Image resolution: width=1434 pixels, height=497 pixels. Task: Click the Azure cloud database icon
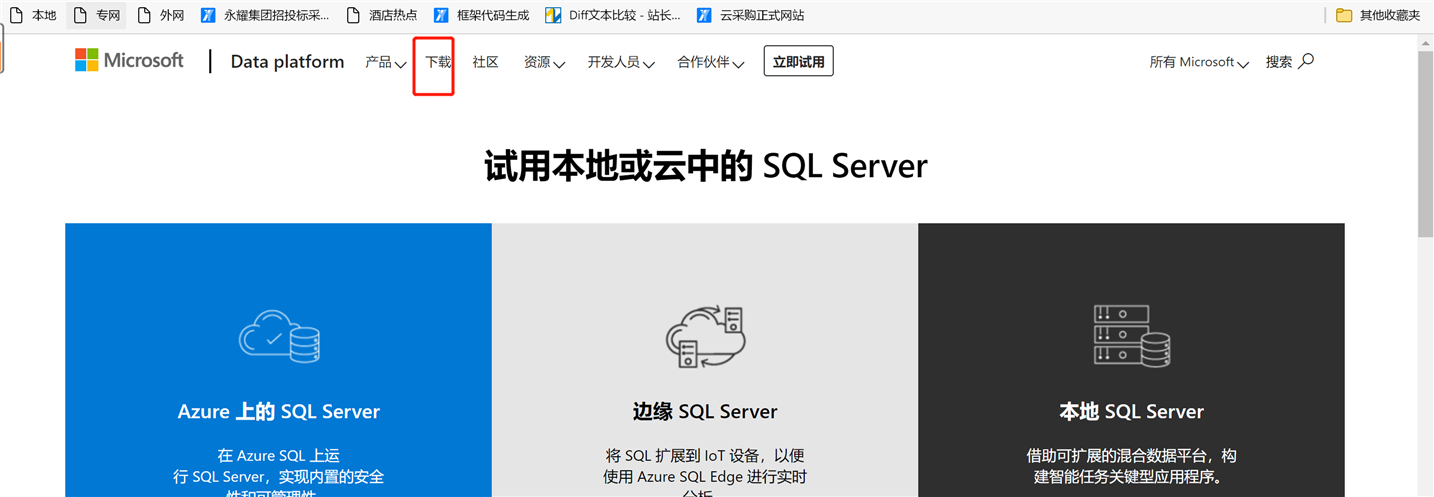click(x=279, y=336)
